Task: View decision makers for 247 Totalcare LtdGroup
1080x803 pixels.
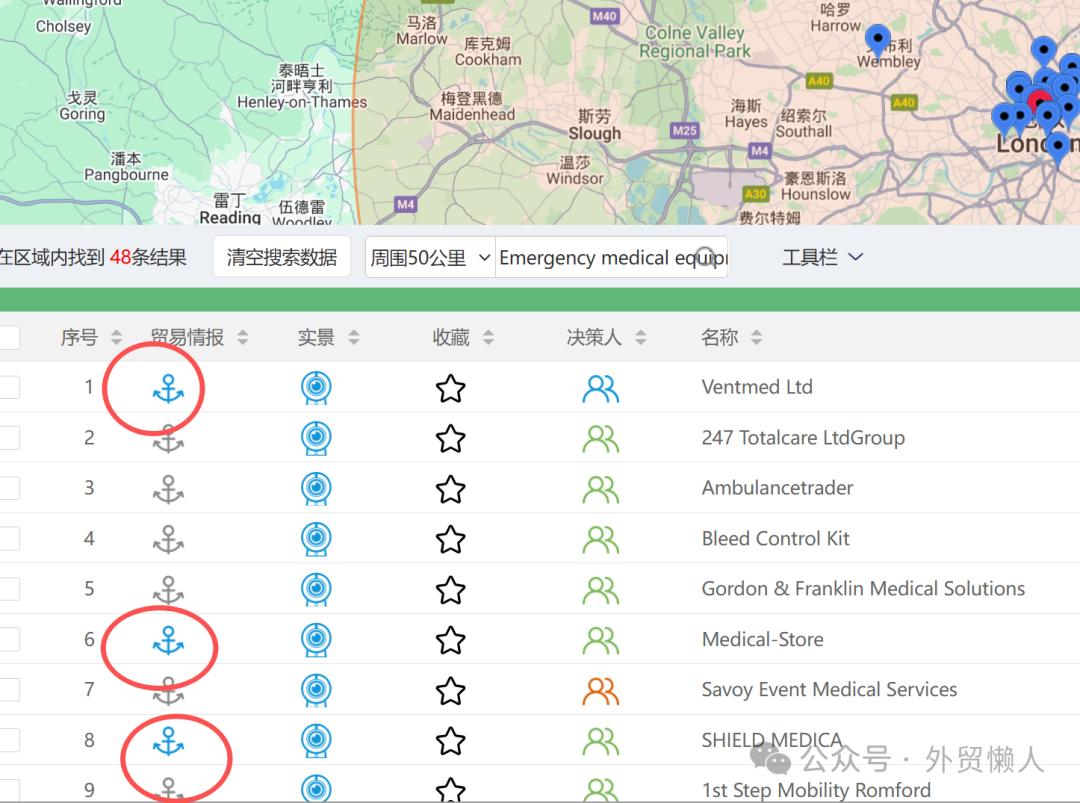Action: click(x=601, y=439)
